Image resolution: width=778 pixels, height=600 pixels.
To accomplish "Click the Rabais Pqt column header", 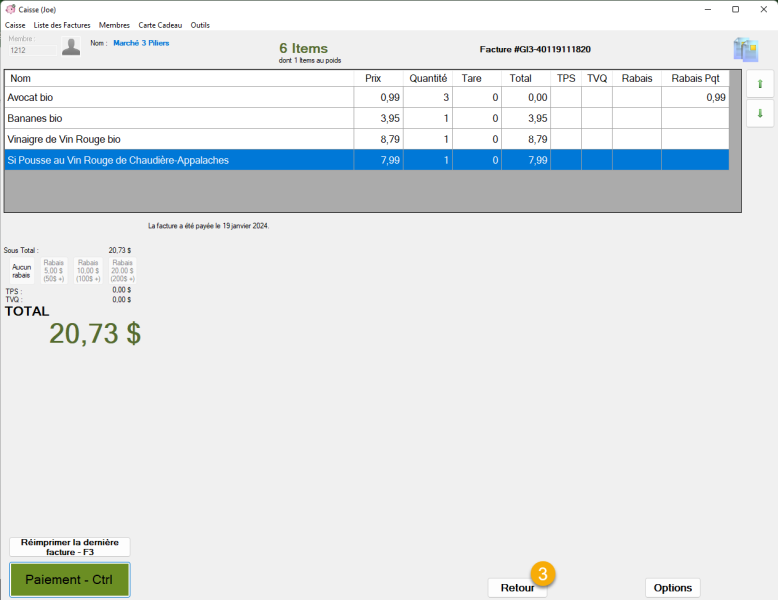I will 695,78.
